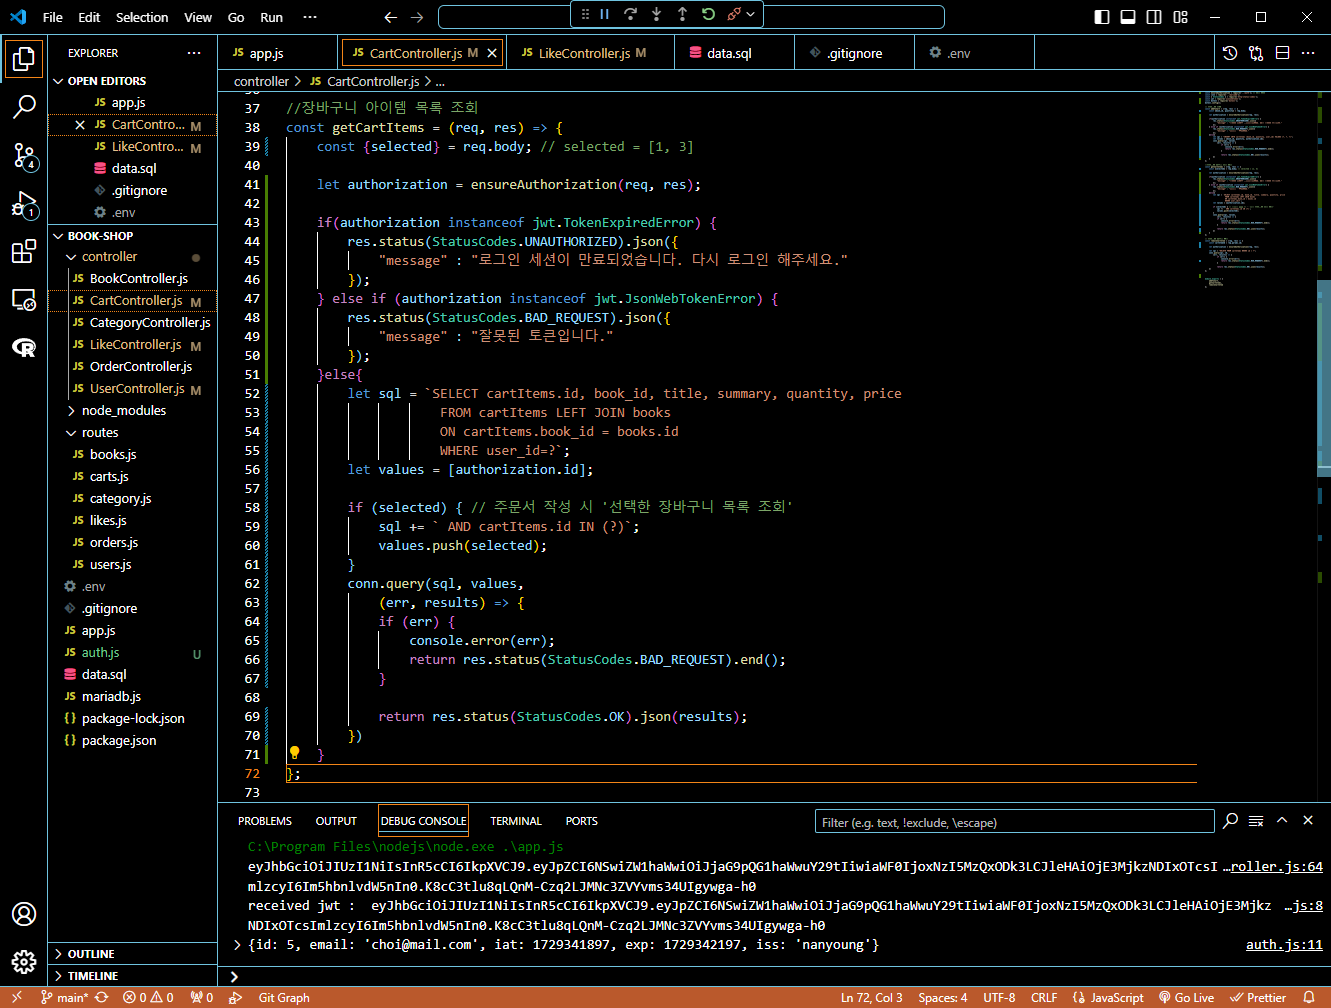Image resolution: width=1331 pixels, height=1008 pixels.
Task: Open editor More Actions menu
Action: coord(1308,53)
